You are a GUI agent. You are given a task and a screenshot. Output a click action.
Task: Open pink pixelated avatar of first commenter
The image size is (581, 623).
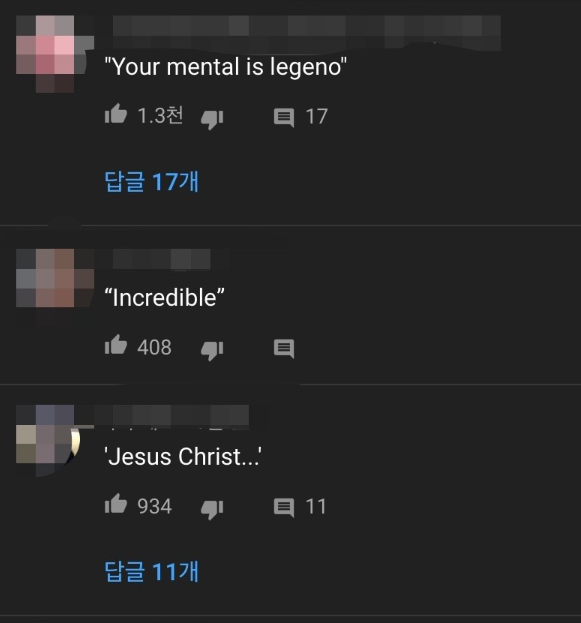coord(55,54)
